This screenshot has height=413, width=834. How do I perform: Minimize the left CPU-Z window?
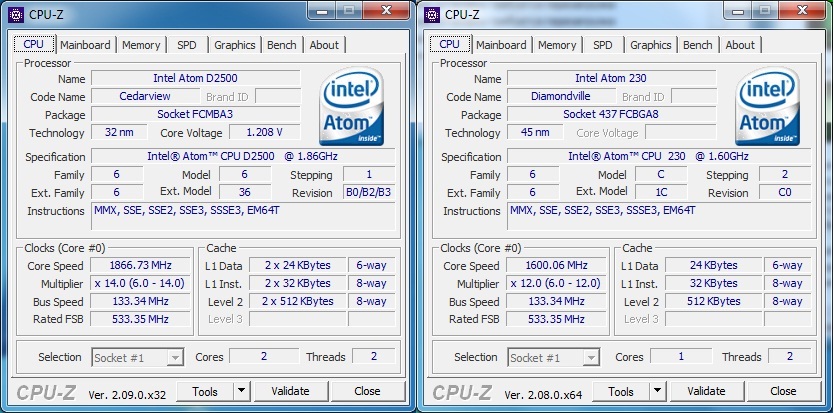point(321,10)
